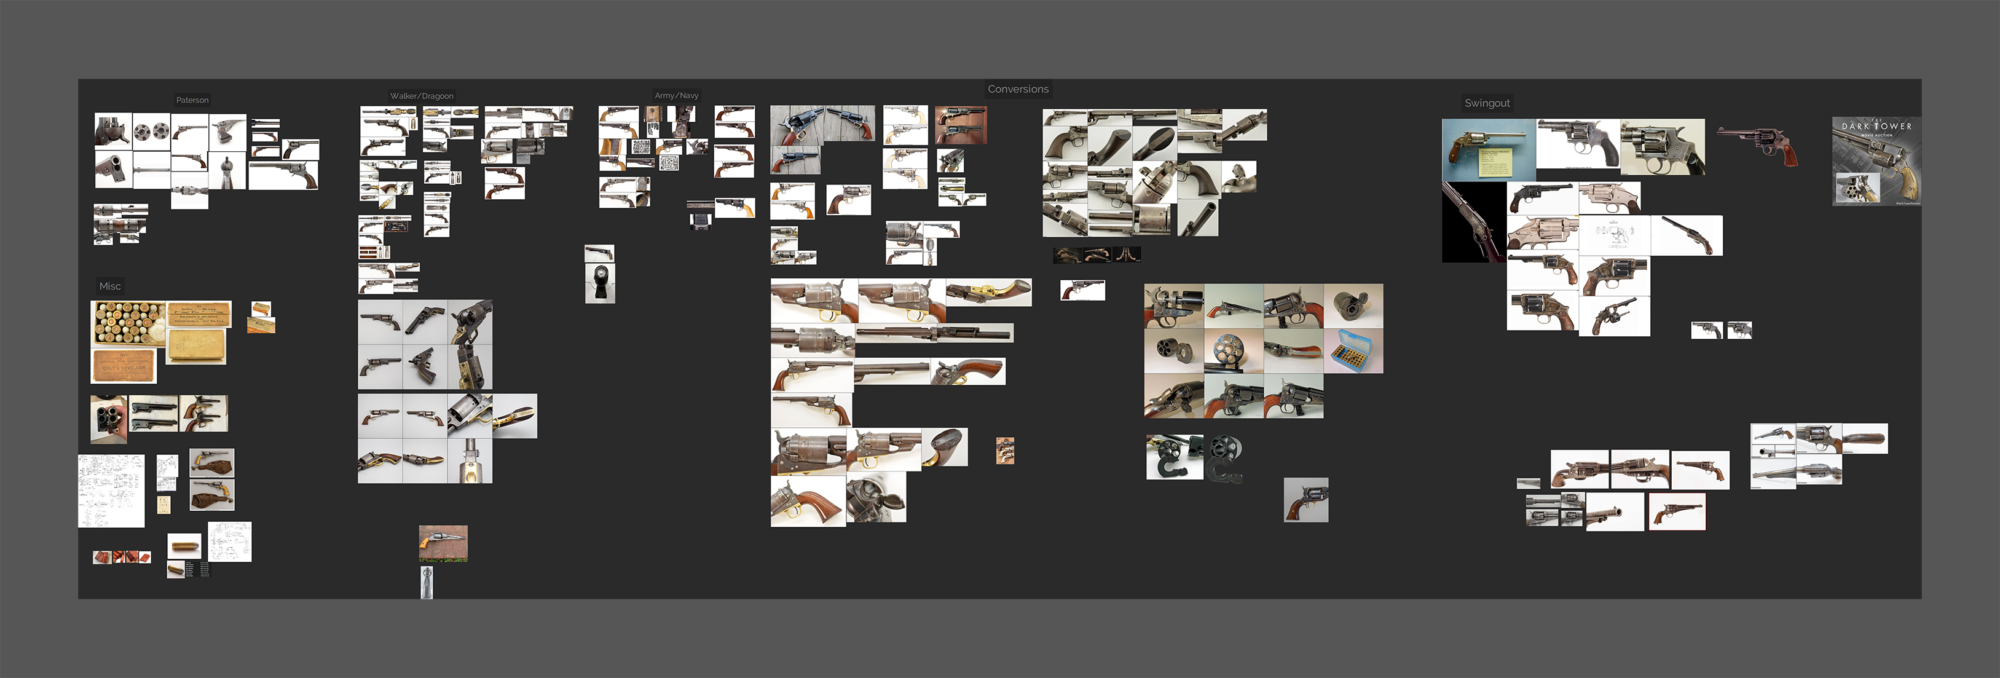Select the Conversions group label
The width and height of the screenshot is (2000, 678).
(x=1018, y=89)
